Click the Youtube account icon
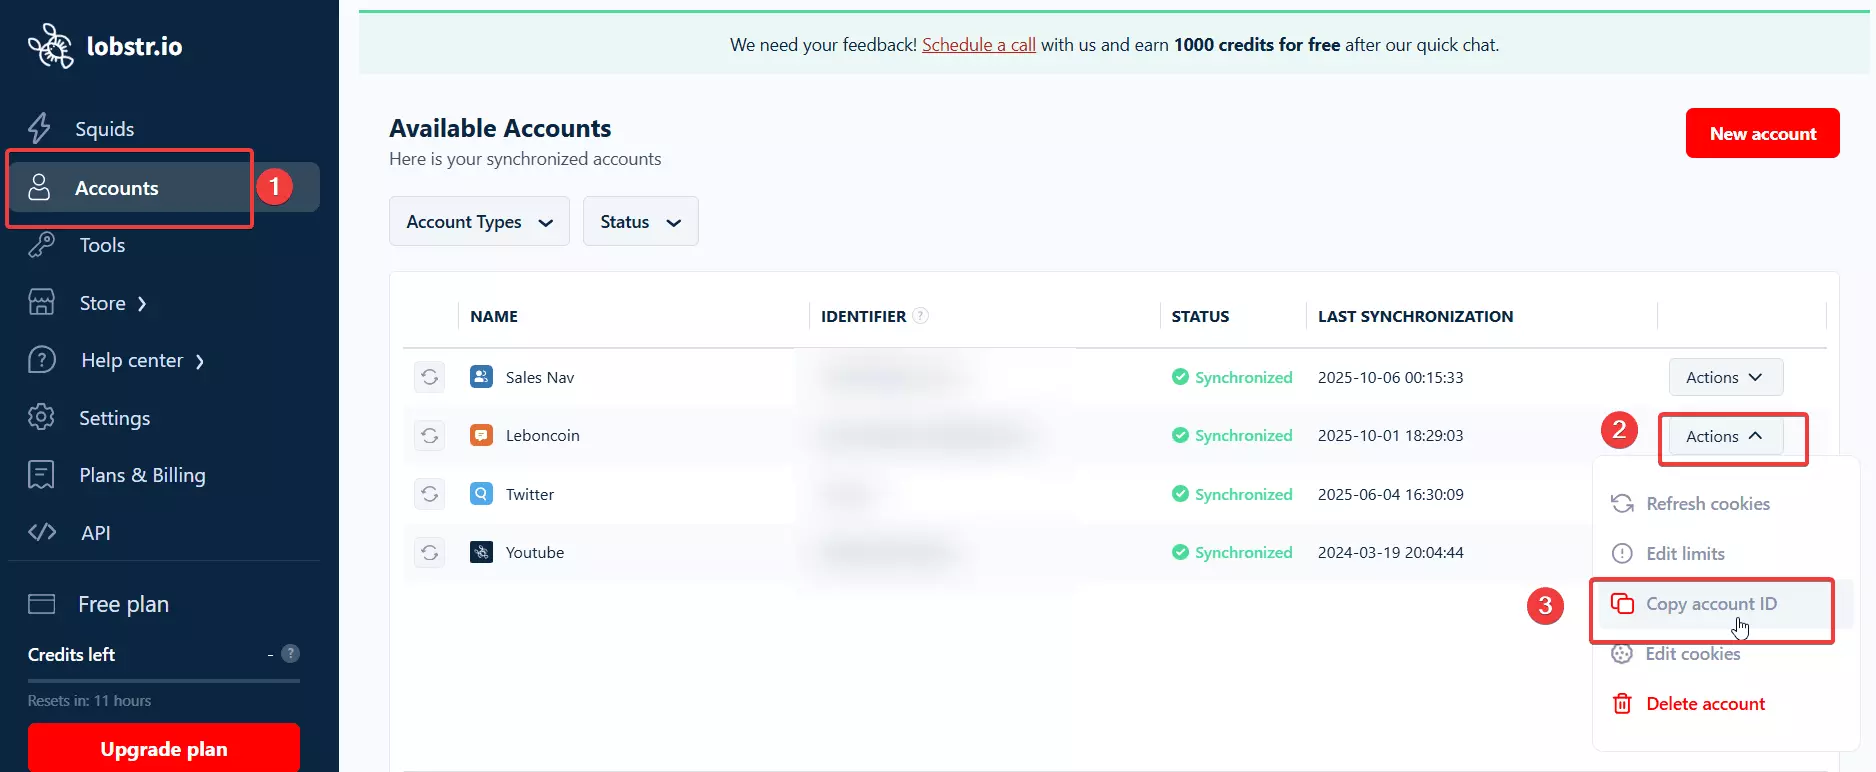Image resolution: width=1876 pixels, height=772 pixels. [481, 552]
